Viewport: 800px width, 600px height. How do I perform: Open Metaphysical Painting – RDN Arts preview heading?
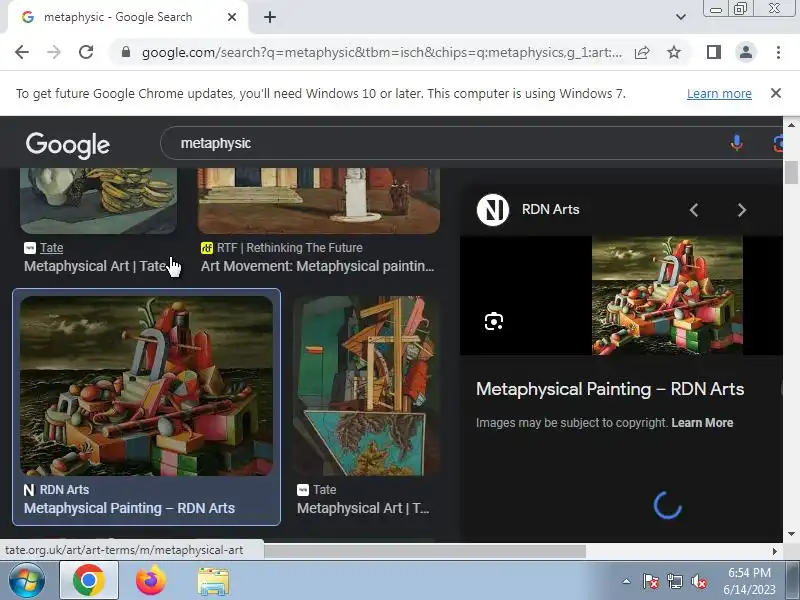[x=610, y=389]
